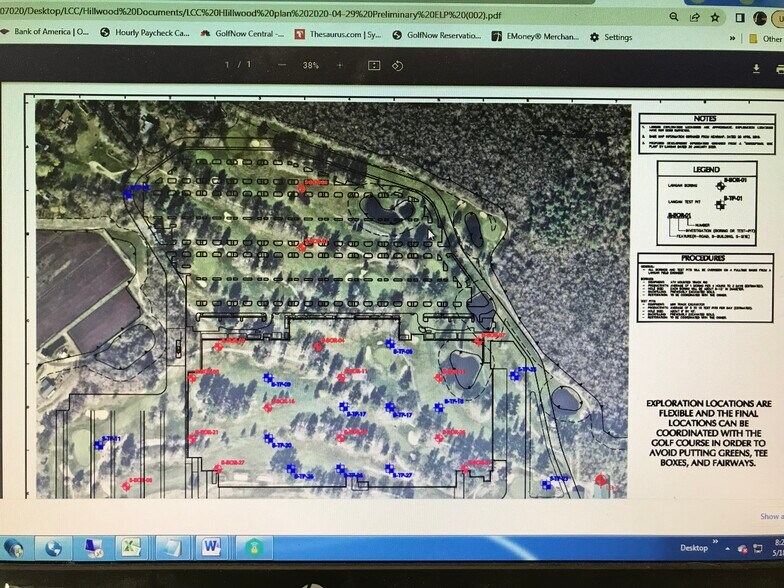
Task: Open the Bank of America bookmark
Action: tap(44, 33)
